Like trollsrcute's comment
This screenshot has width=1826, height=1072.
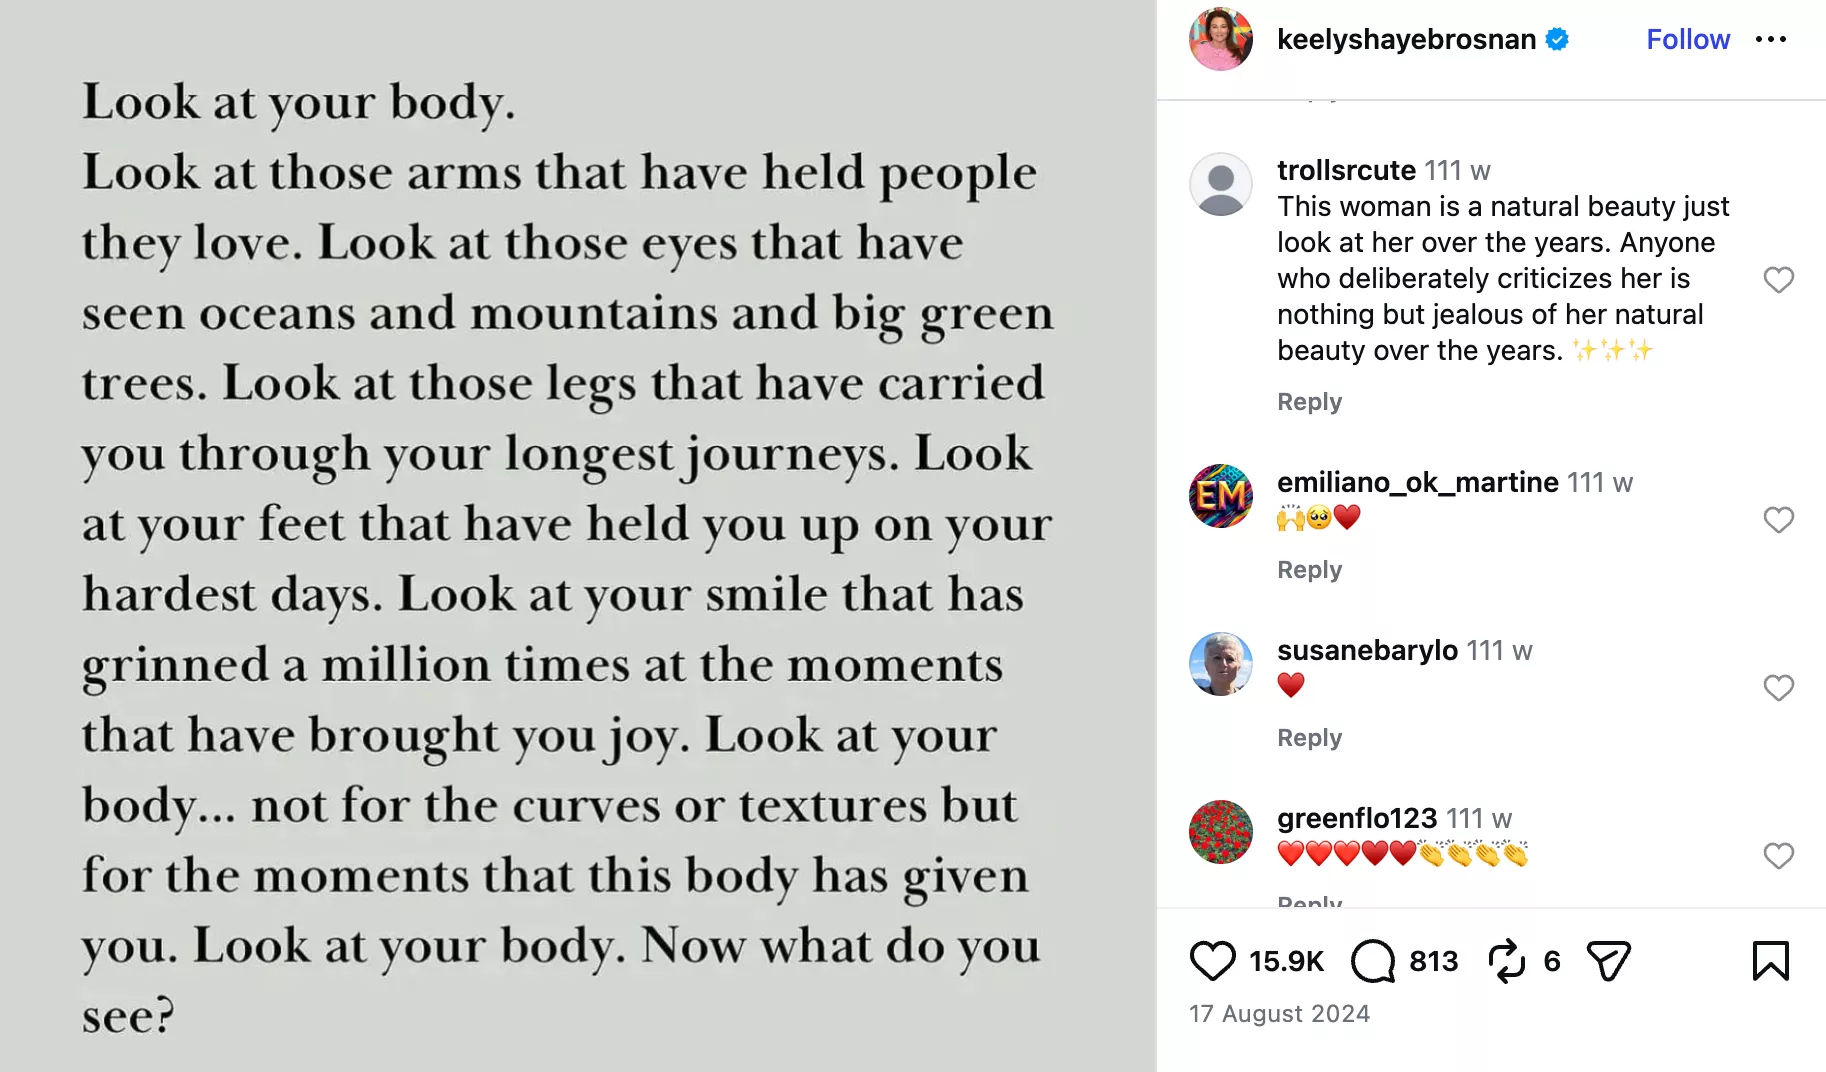coord(1778,279)
